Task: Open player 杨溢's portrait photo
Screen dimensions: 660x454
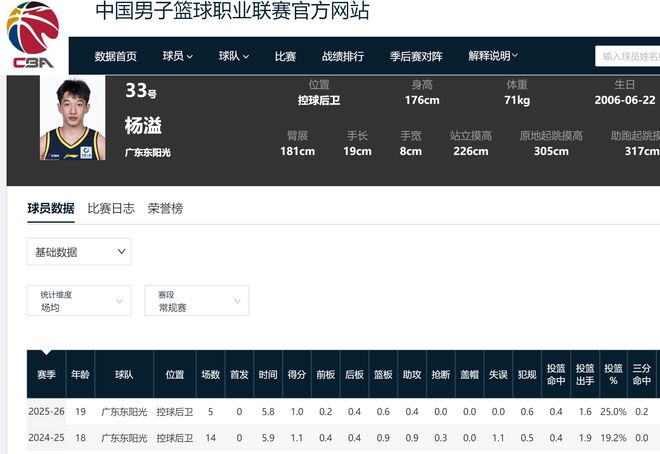Action: coord(72,120)
